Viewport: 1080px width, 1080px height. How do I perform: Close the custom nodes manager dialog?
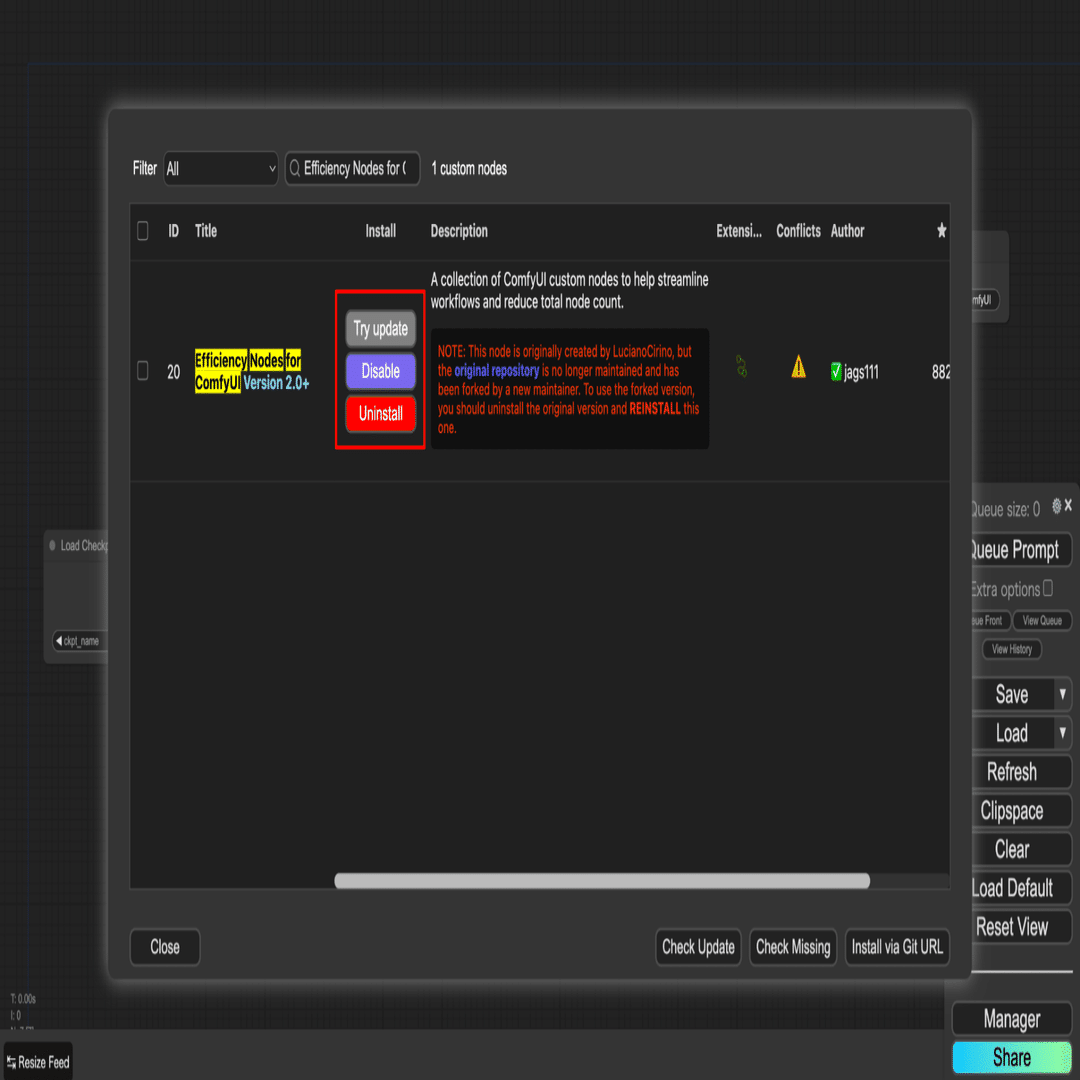click(x=165, y=947)
